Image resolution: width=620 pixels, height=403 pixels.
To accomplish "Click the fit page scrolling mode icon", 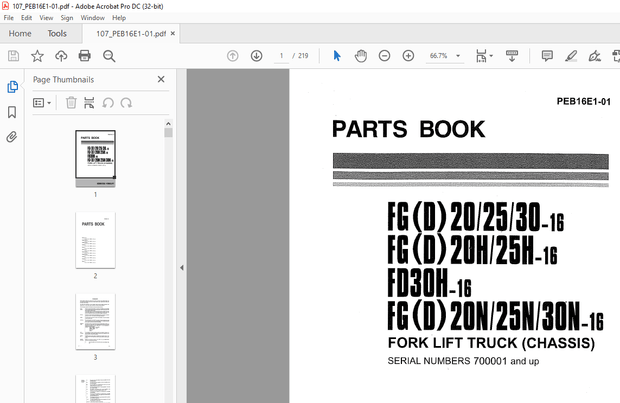I will (481, 56).
